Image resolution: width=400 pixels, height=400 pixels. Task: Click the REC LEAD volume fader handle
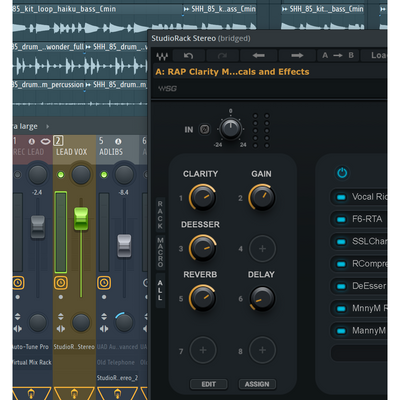pos(38,227)
